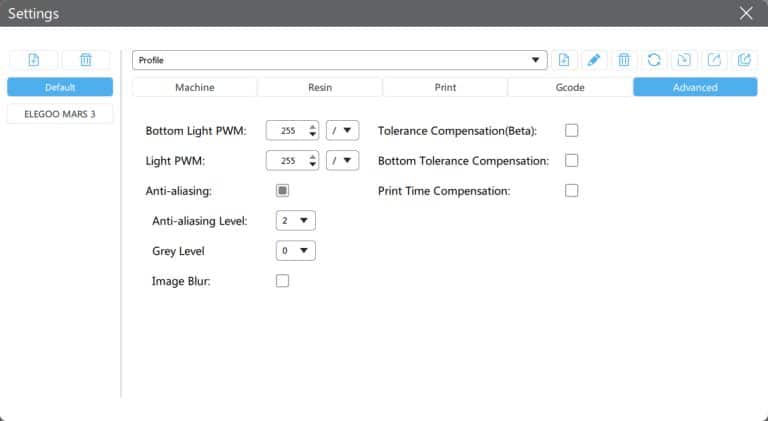Click the circular arrows reset profile icon
Screen dimensions: 768x421
(654, 60)
